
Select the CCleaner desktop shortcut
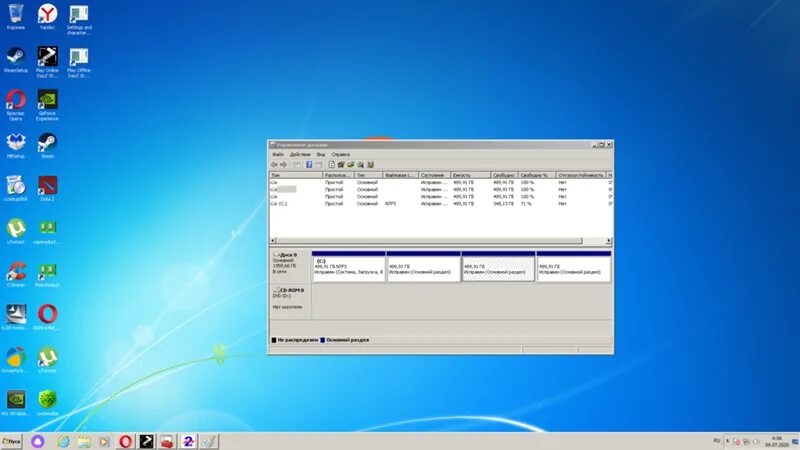[16, 274]
